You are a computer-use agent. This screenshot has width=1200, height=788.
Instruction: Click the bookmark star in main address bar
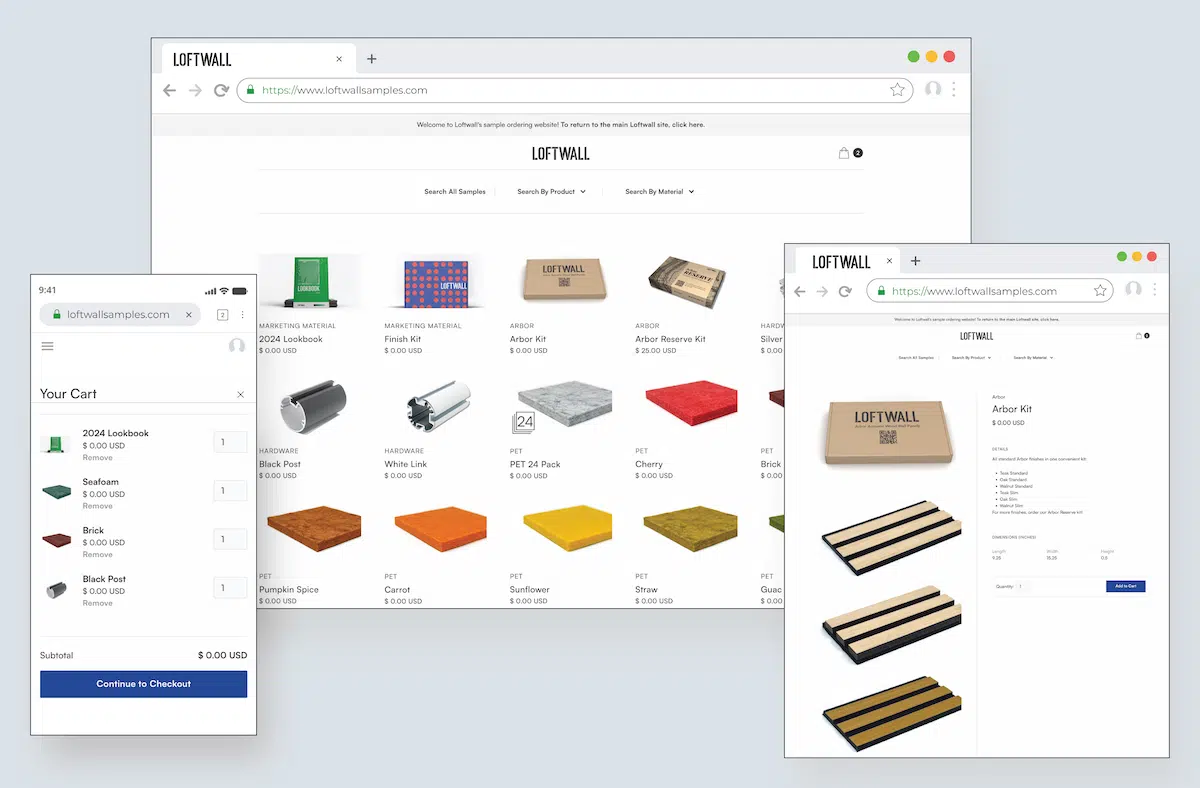[x=897, y=90]
